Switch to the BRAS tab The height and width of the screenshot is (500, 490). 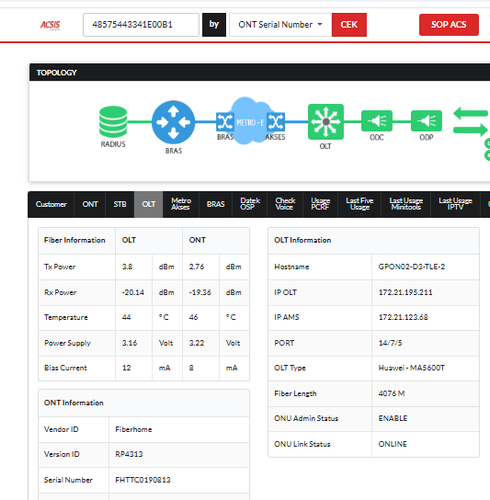(216, 204)
